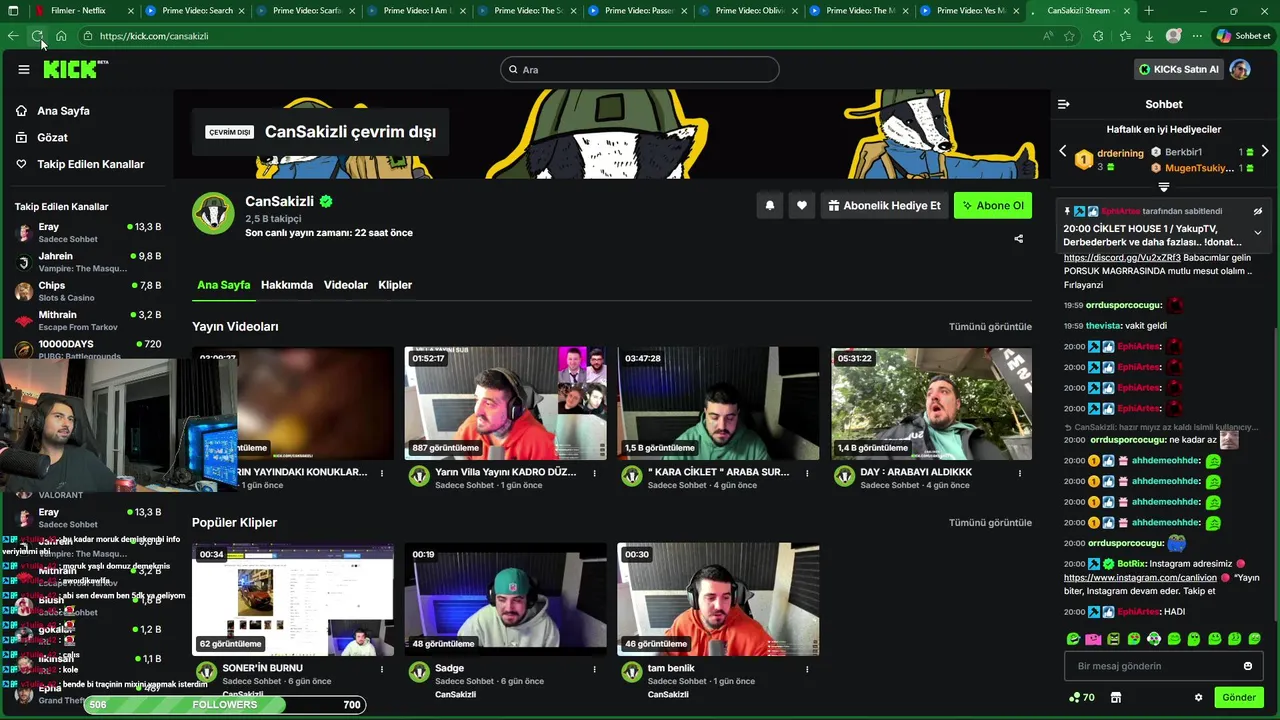This screenshot has width=1280, height=720.
Task: Open options for SONER'İN BURNU clip
Action: tap(382, 669)
